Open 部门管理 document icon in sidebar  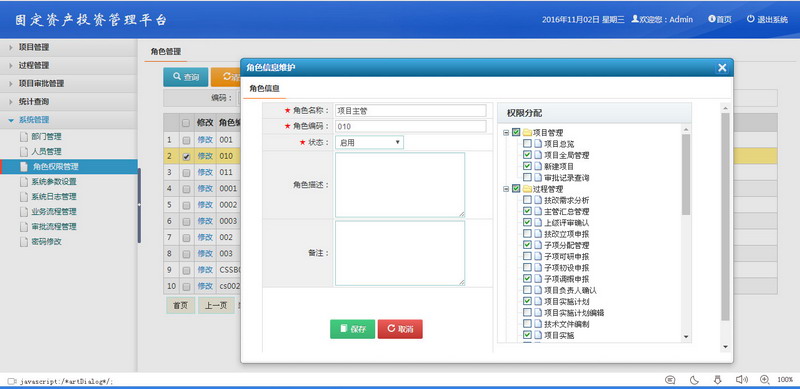tap(23, 137)
